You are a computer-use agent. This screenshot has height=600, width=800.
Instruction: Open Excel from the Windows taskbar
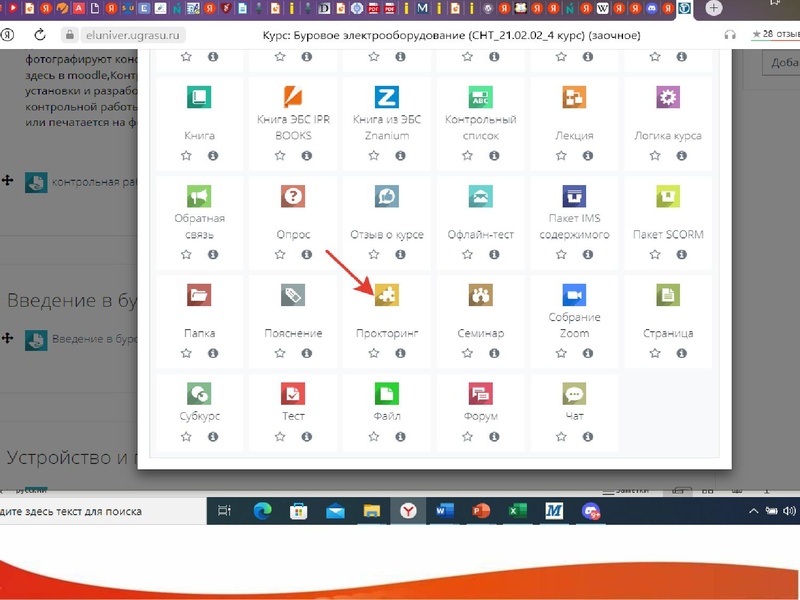coord(516,511)
